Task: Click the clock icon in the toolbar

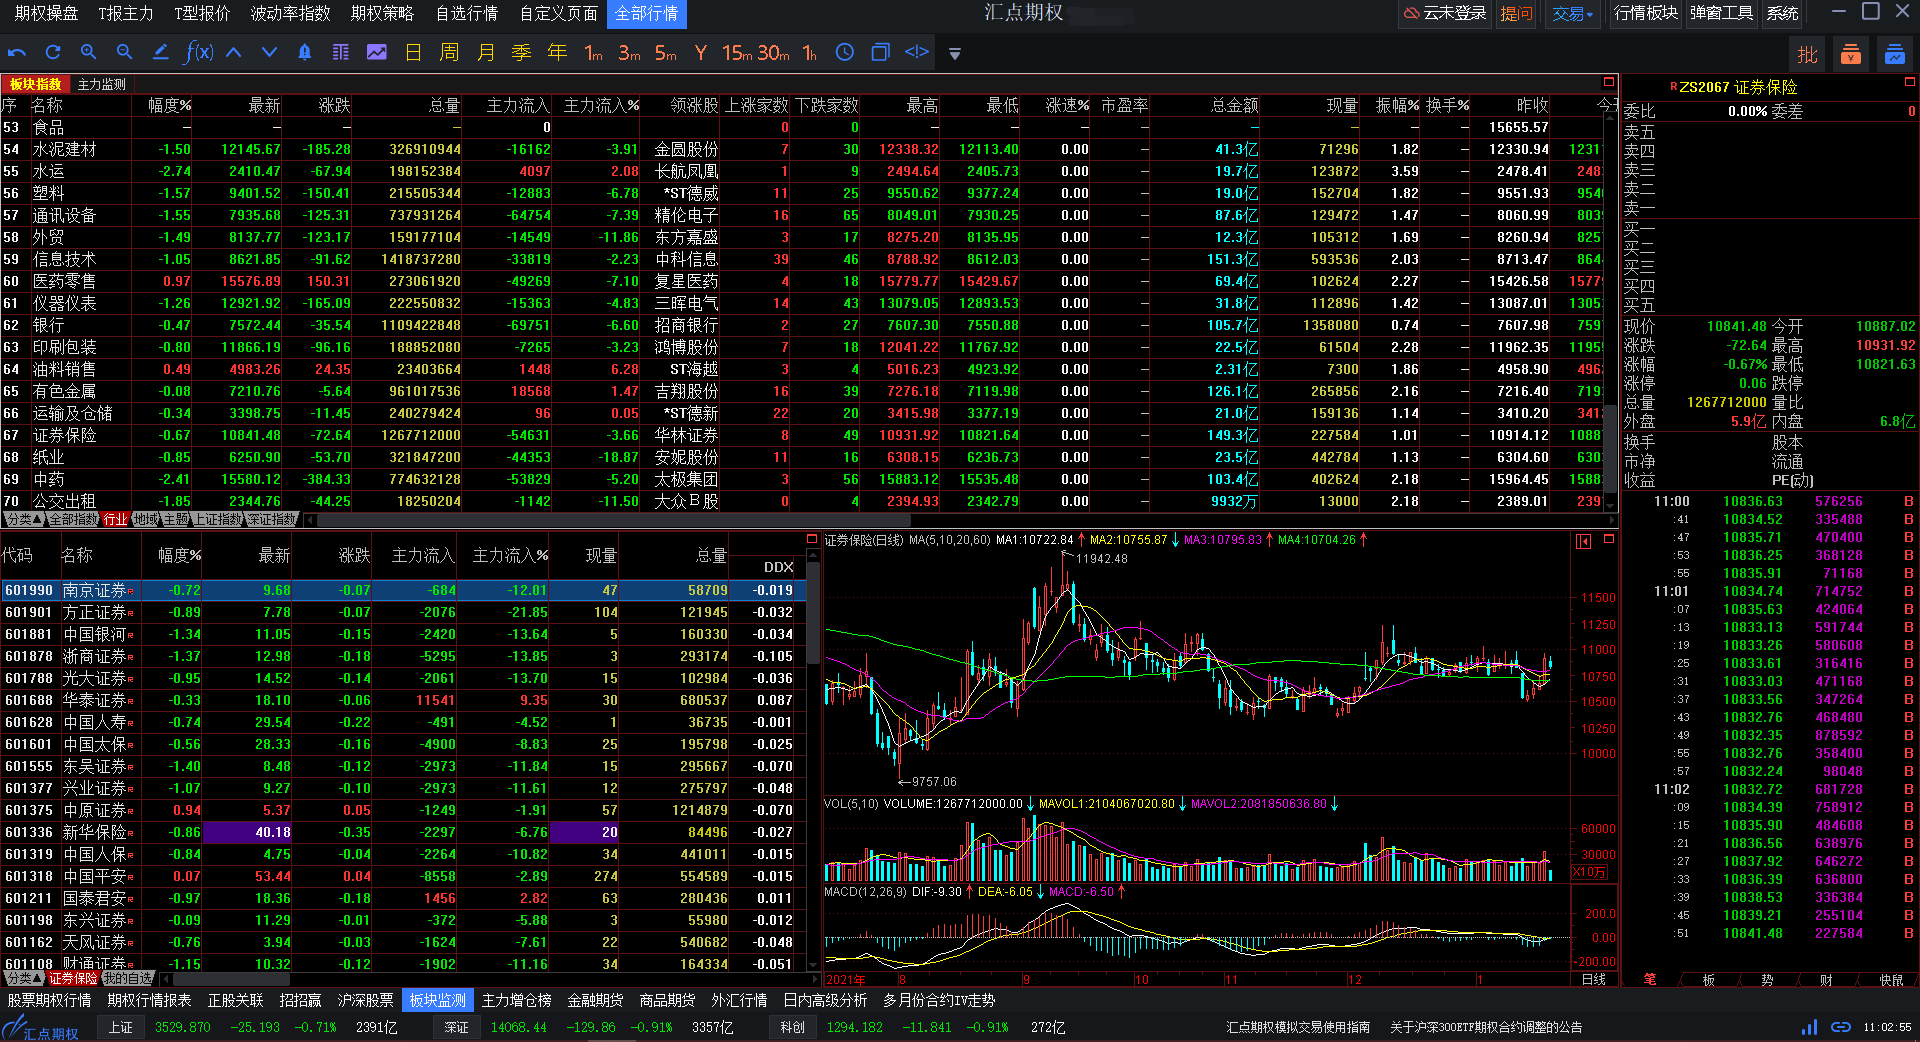Action: tap(845, 52)
